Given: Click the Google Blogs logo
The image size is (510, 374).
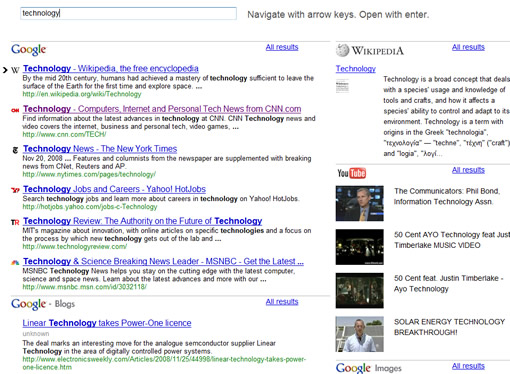Looking at the screenshot, I should pyautogui.click(x=43, y=304).
